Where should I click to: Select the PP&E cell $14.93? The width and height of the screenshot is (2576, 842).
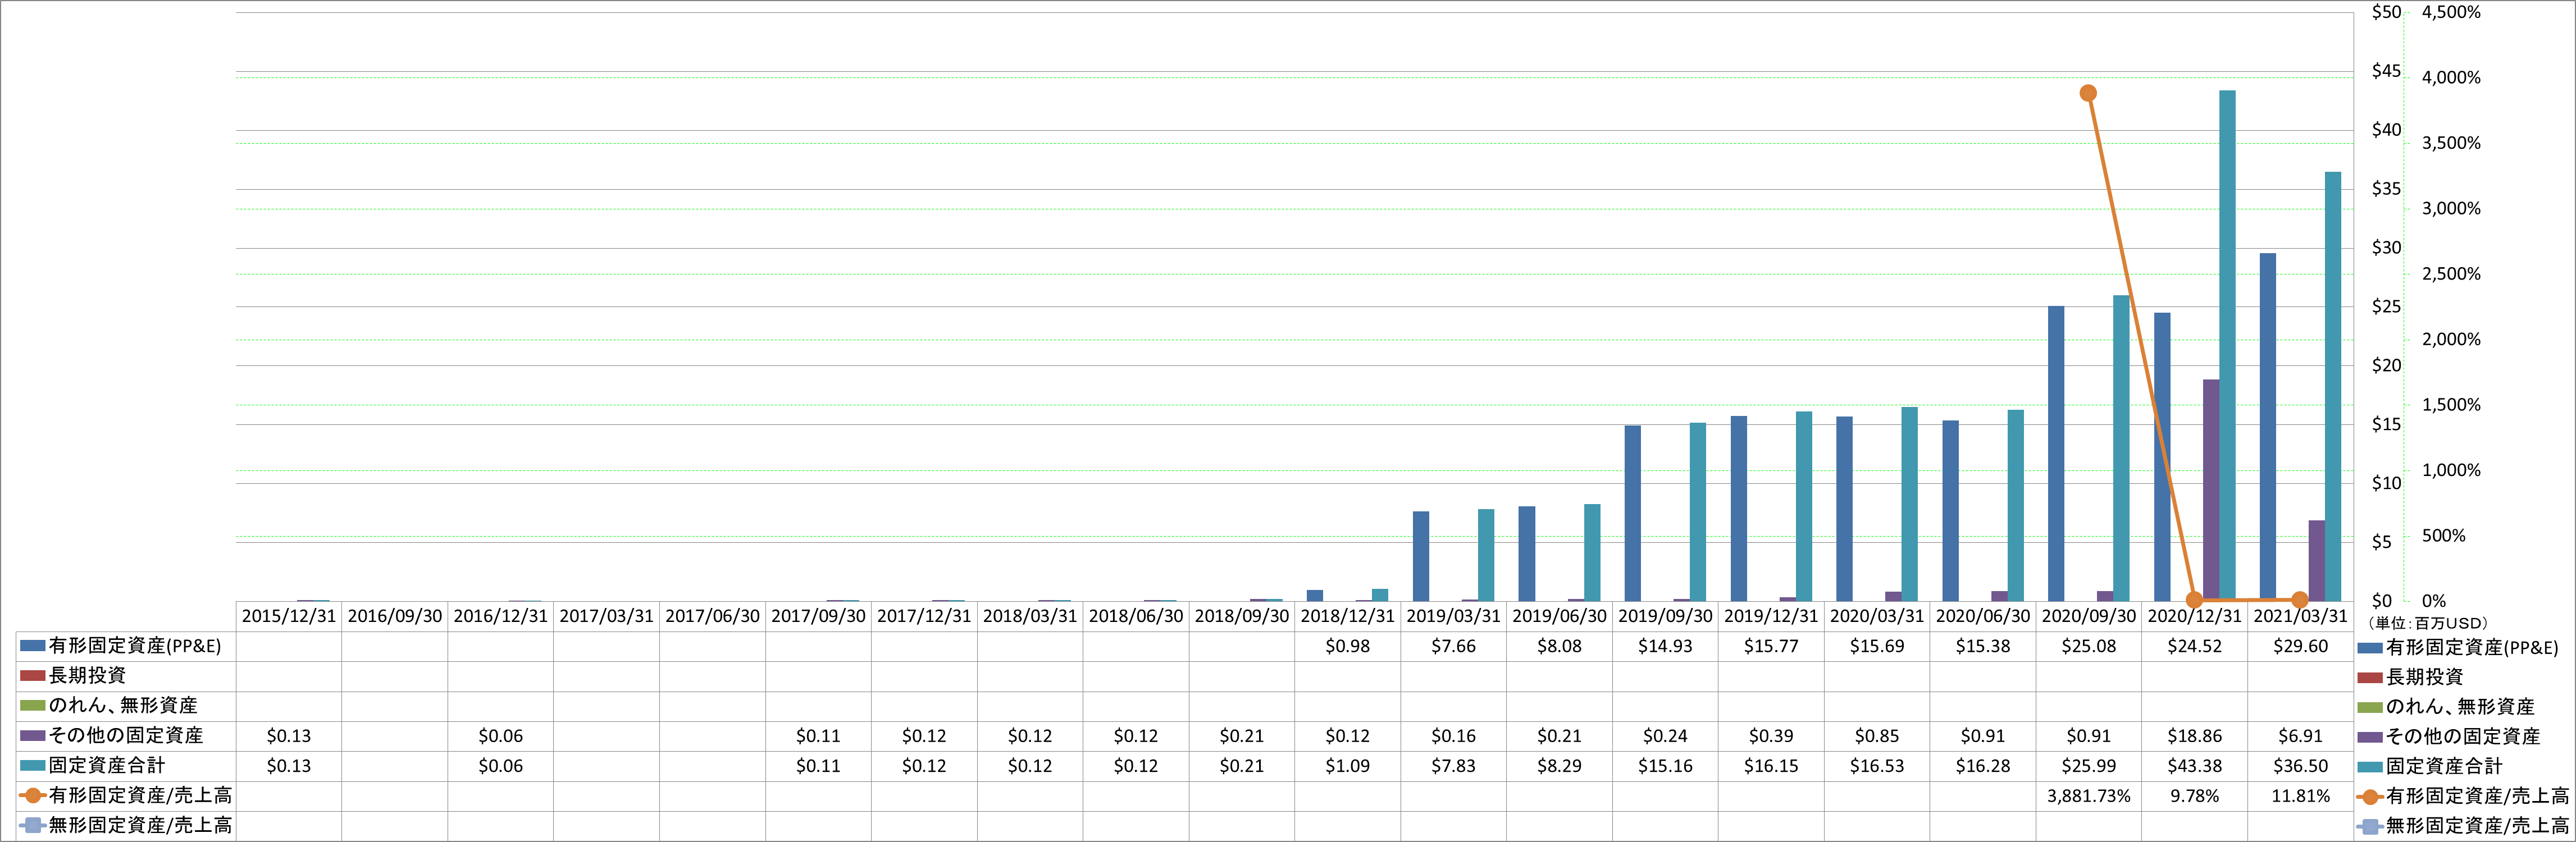(x=1665, y=646)
